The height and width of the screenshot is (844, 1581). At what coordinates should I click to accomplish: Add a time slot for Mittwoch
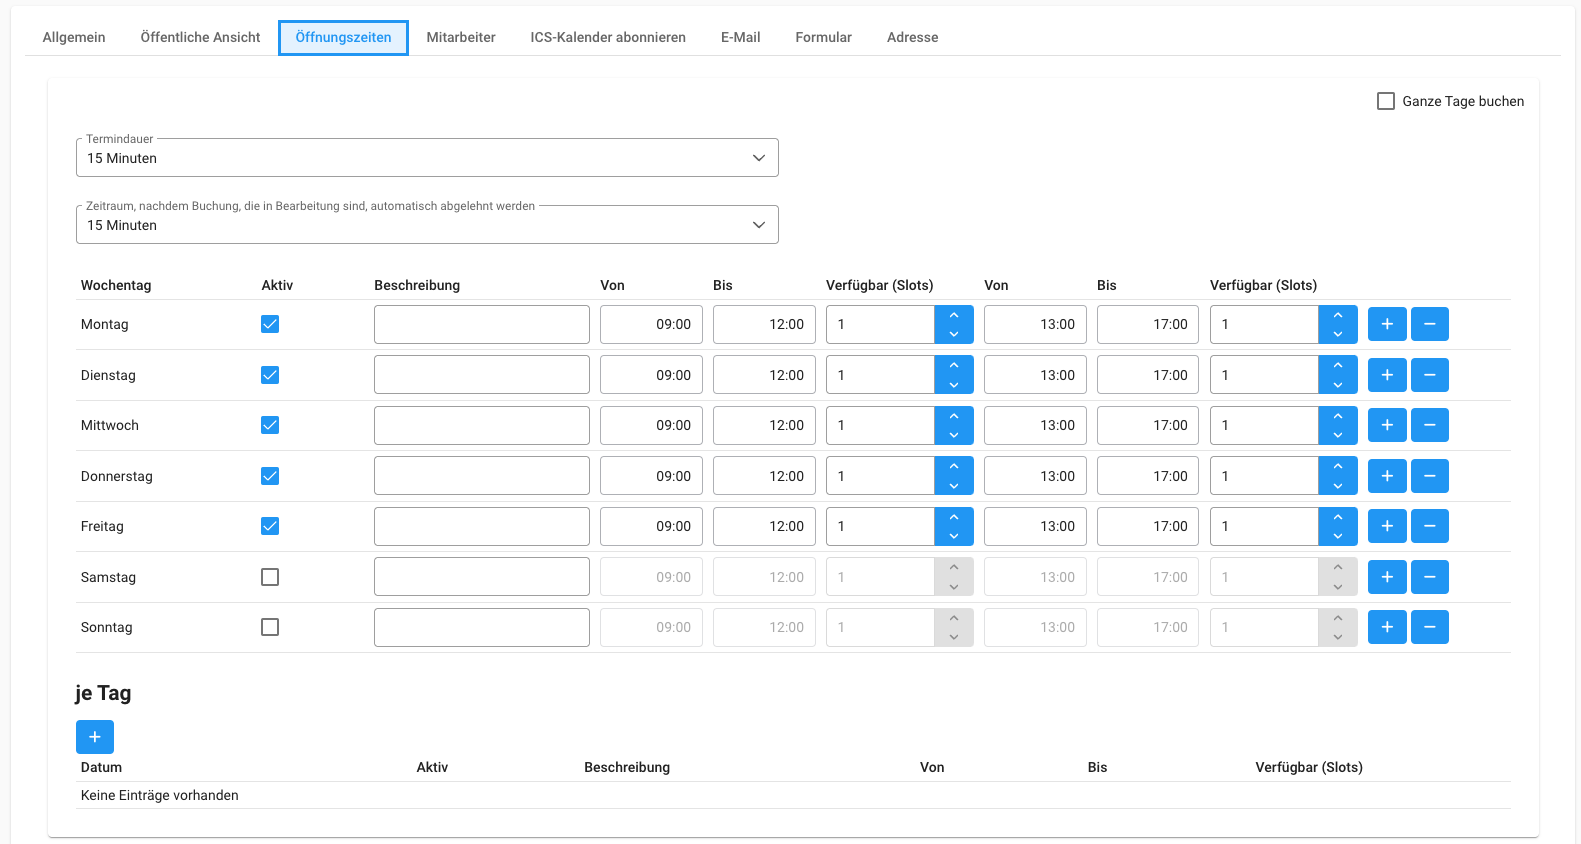[1386, 425]
